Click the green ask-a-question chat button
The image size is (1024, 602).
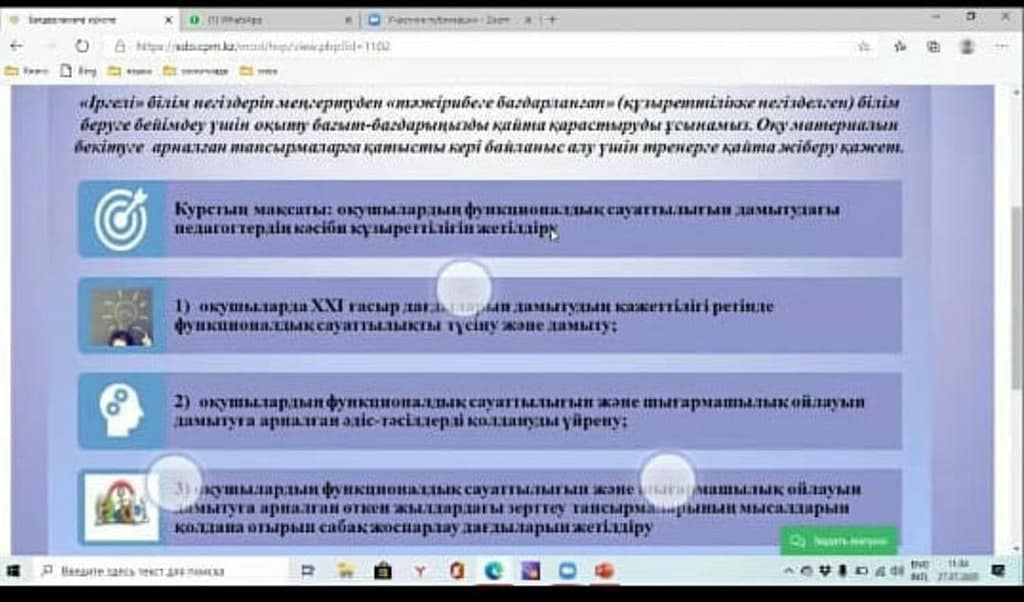[x=838, y=541]
